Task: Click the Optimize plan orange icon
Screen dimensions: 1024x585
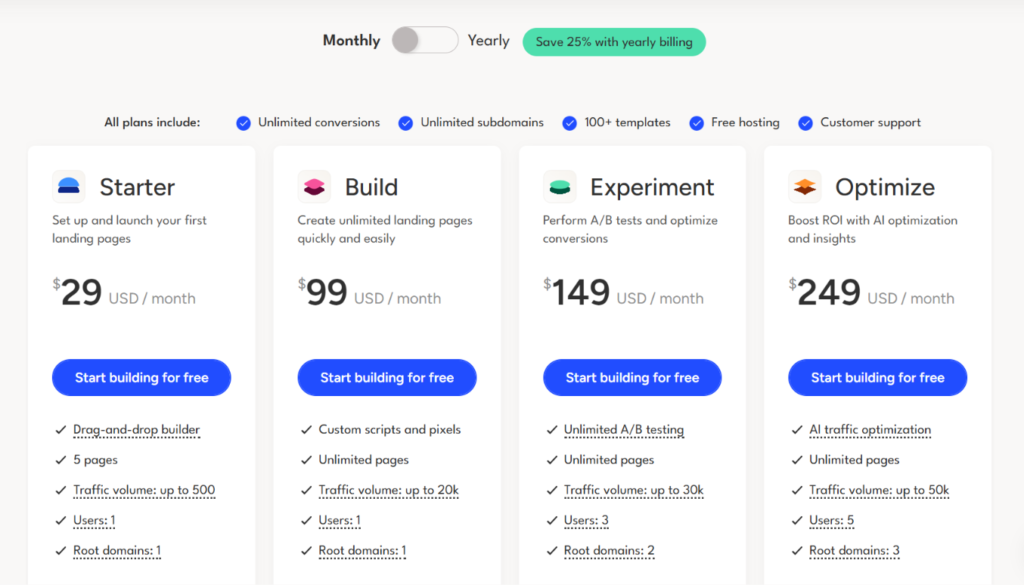Action: (805, 187)
